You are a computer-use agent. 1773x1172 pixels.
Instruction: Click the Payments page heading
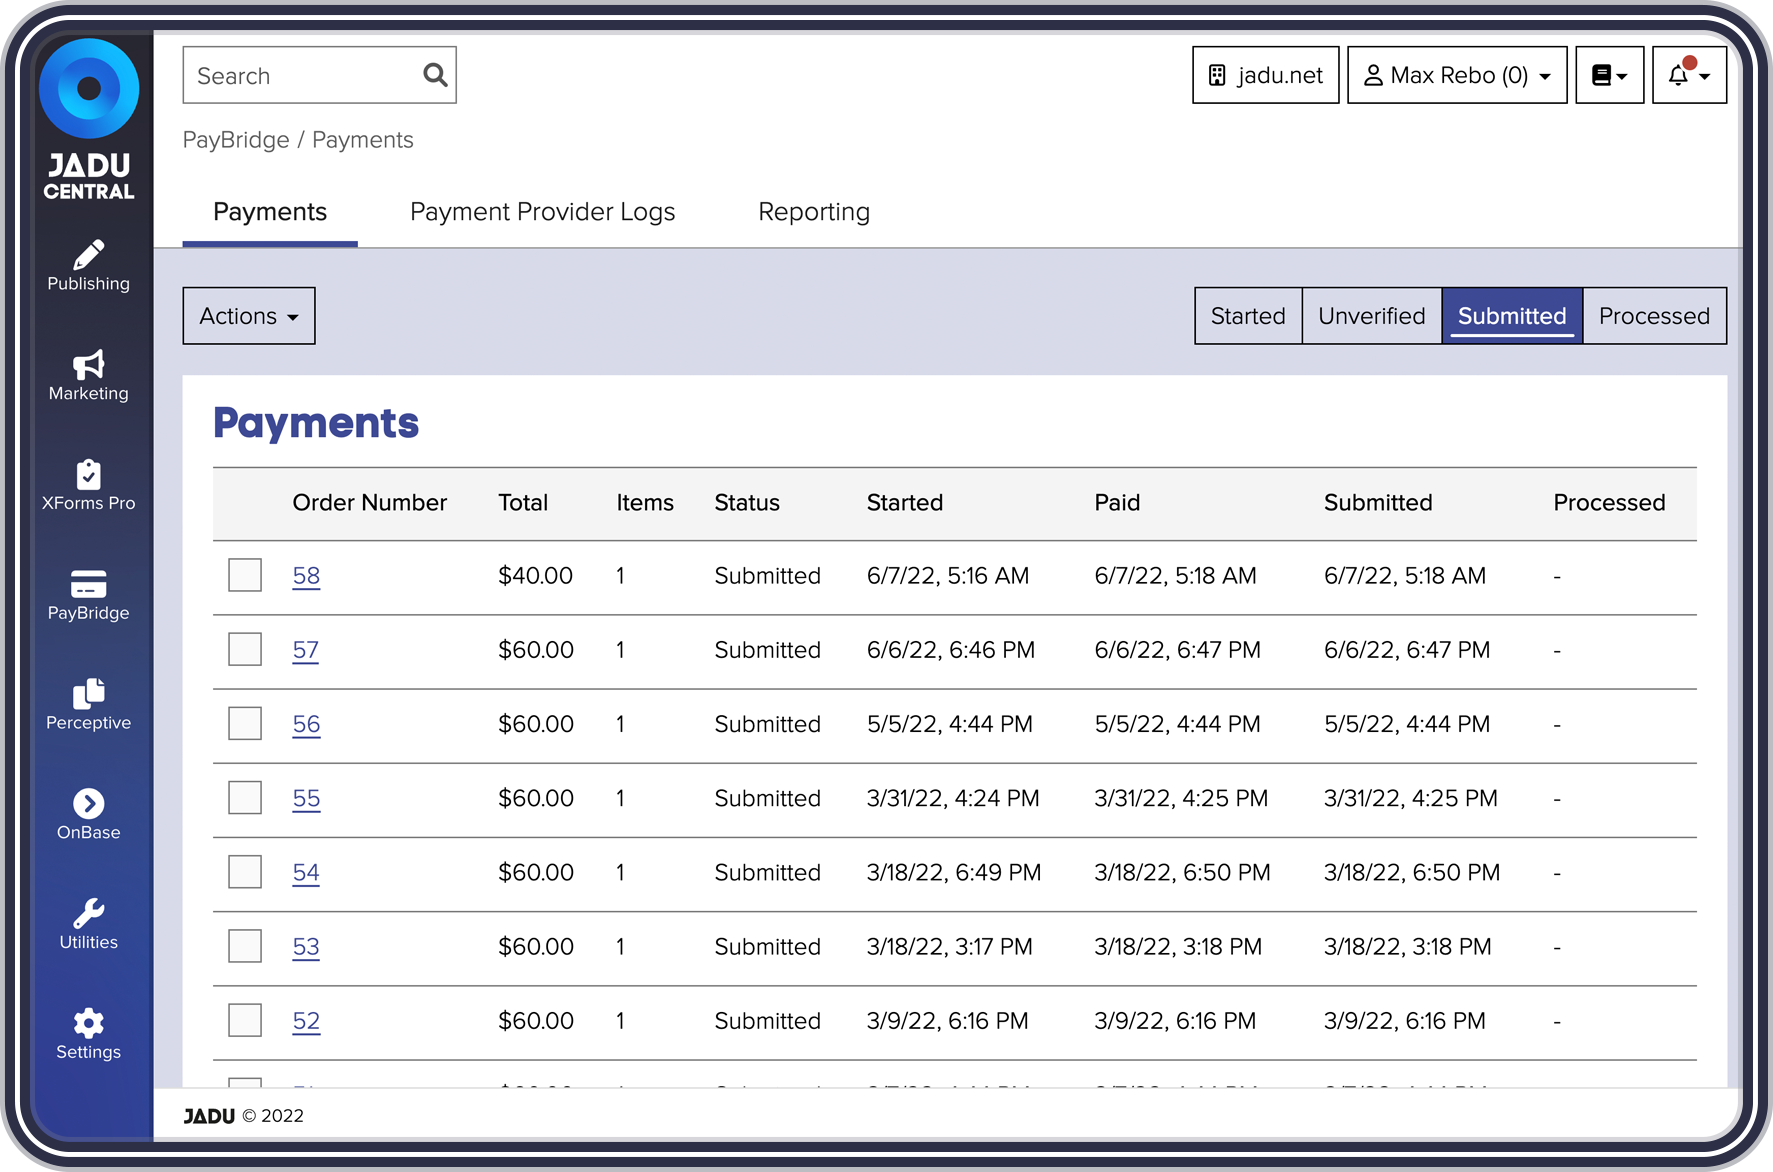(x=316, y=423)
